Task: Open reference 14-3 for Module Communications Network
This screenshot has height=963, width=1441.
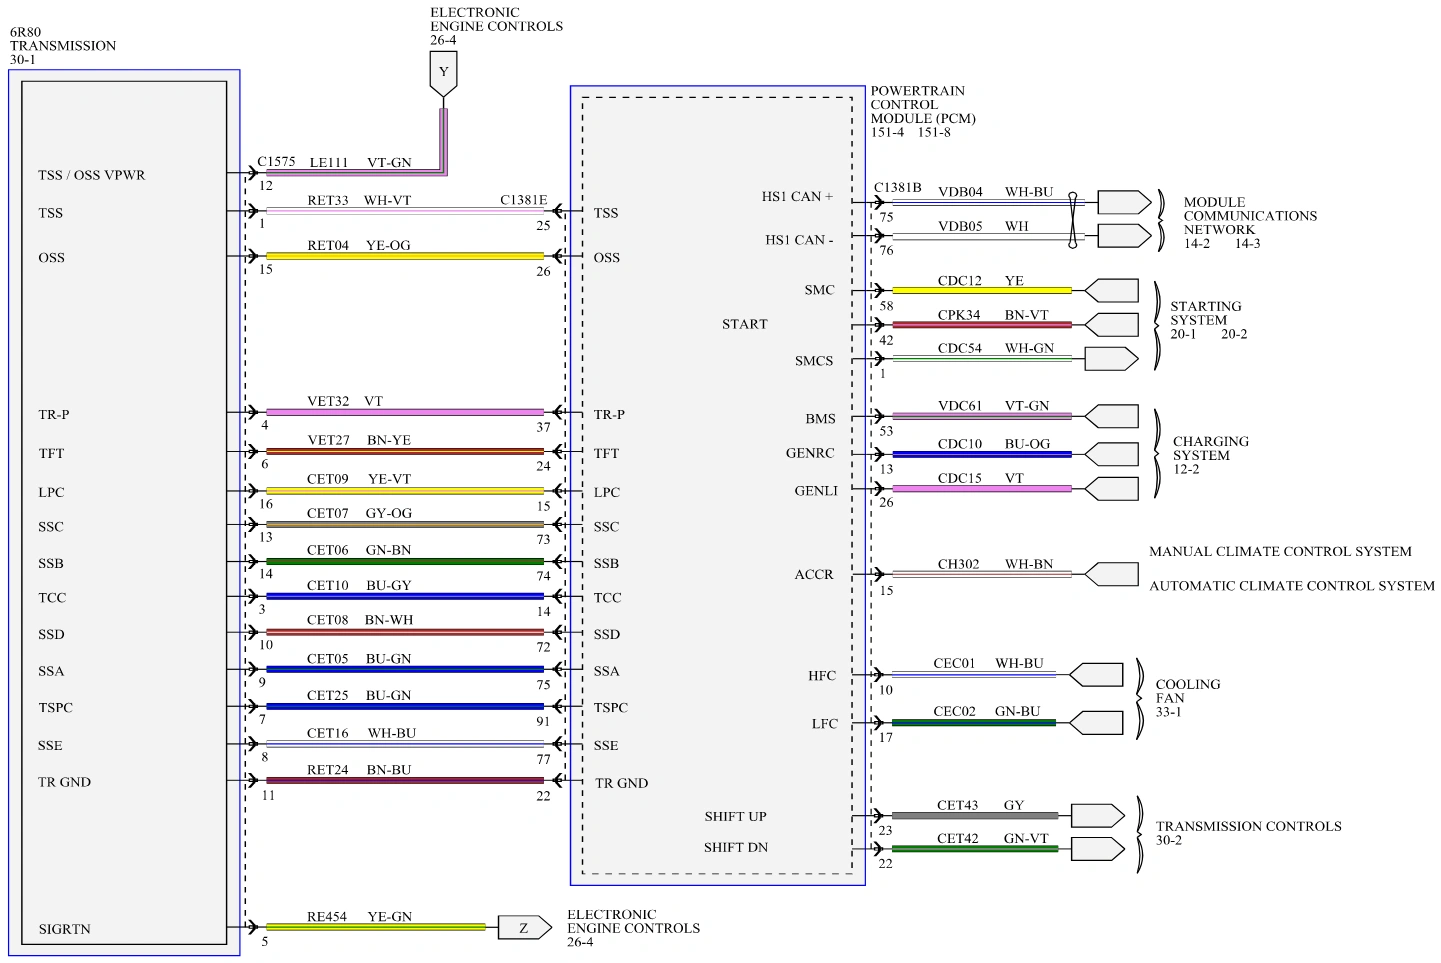Action: pos(1247,243)
